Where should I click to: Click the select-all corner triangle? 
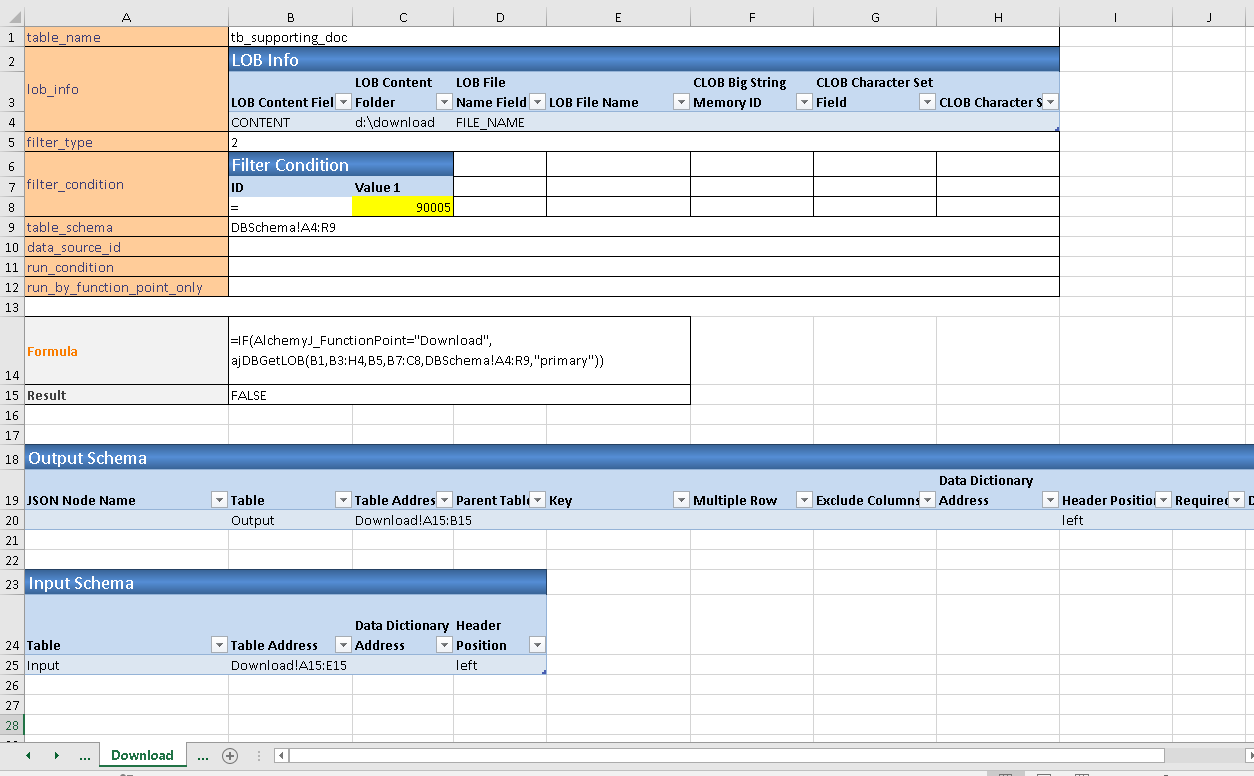coord(12,17)
